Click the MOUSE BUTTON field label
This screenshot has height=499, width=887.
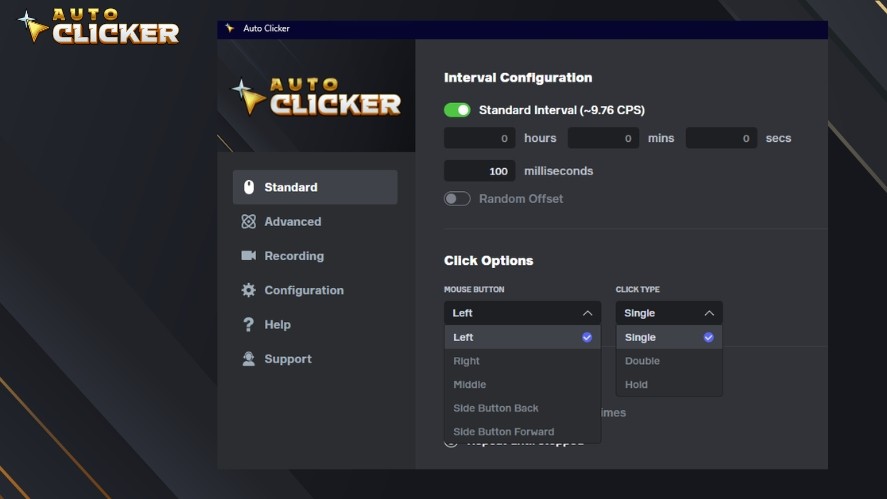coord(474,289)
